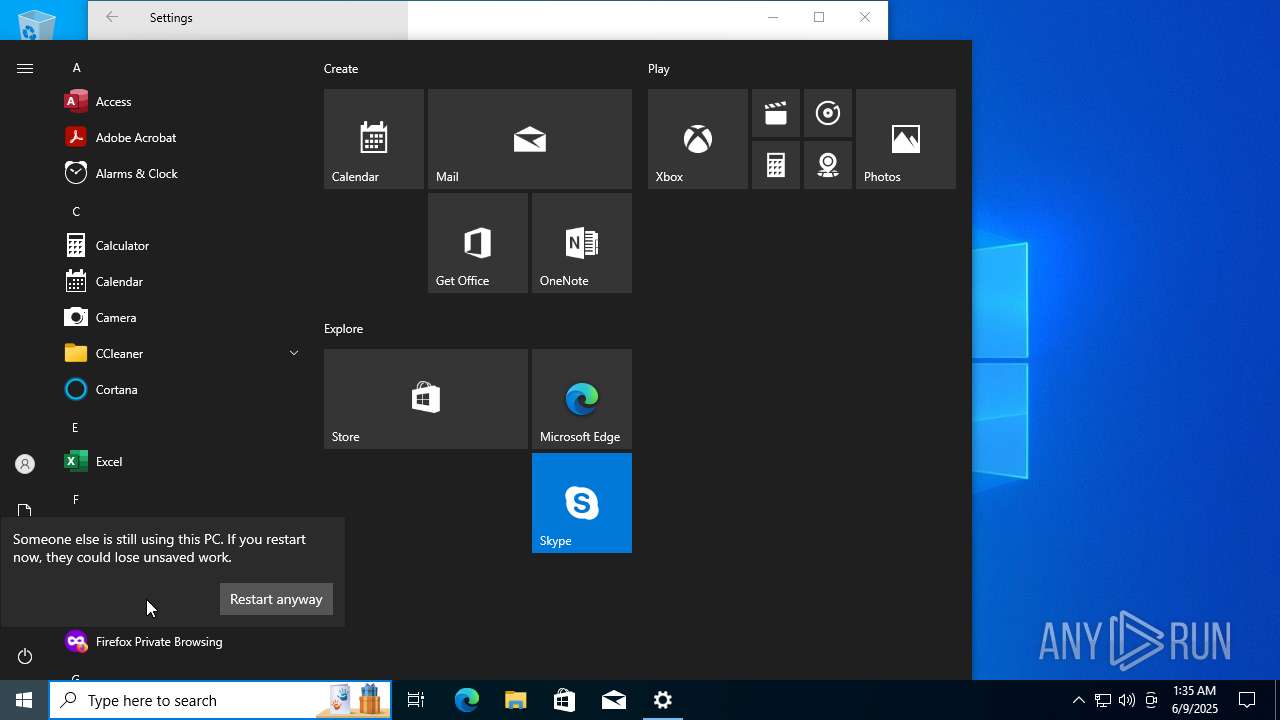Open Microsoft Edge from the taskbar
1280x720 pixels.
click(466, 700)
